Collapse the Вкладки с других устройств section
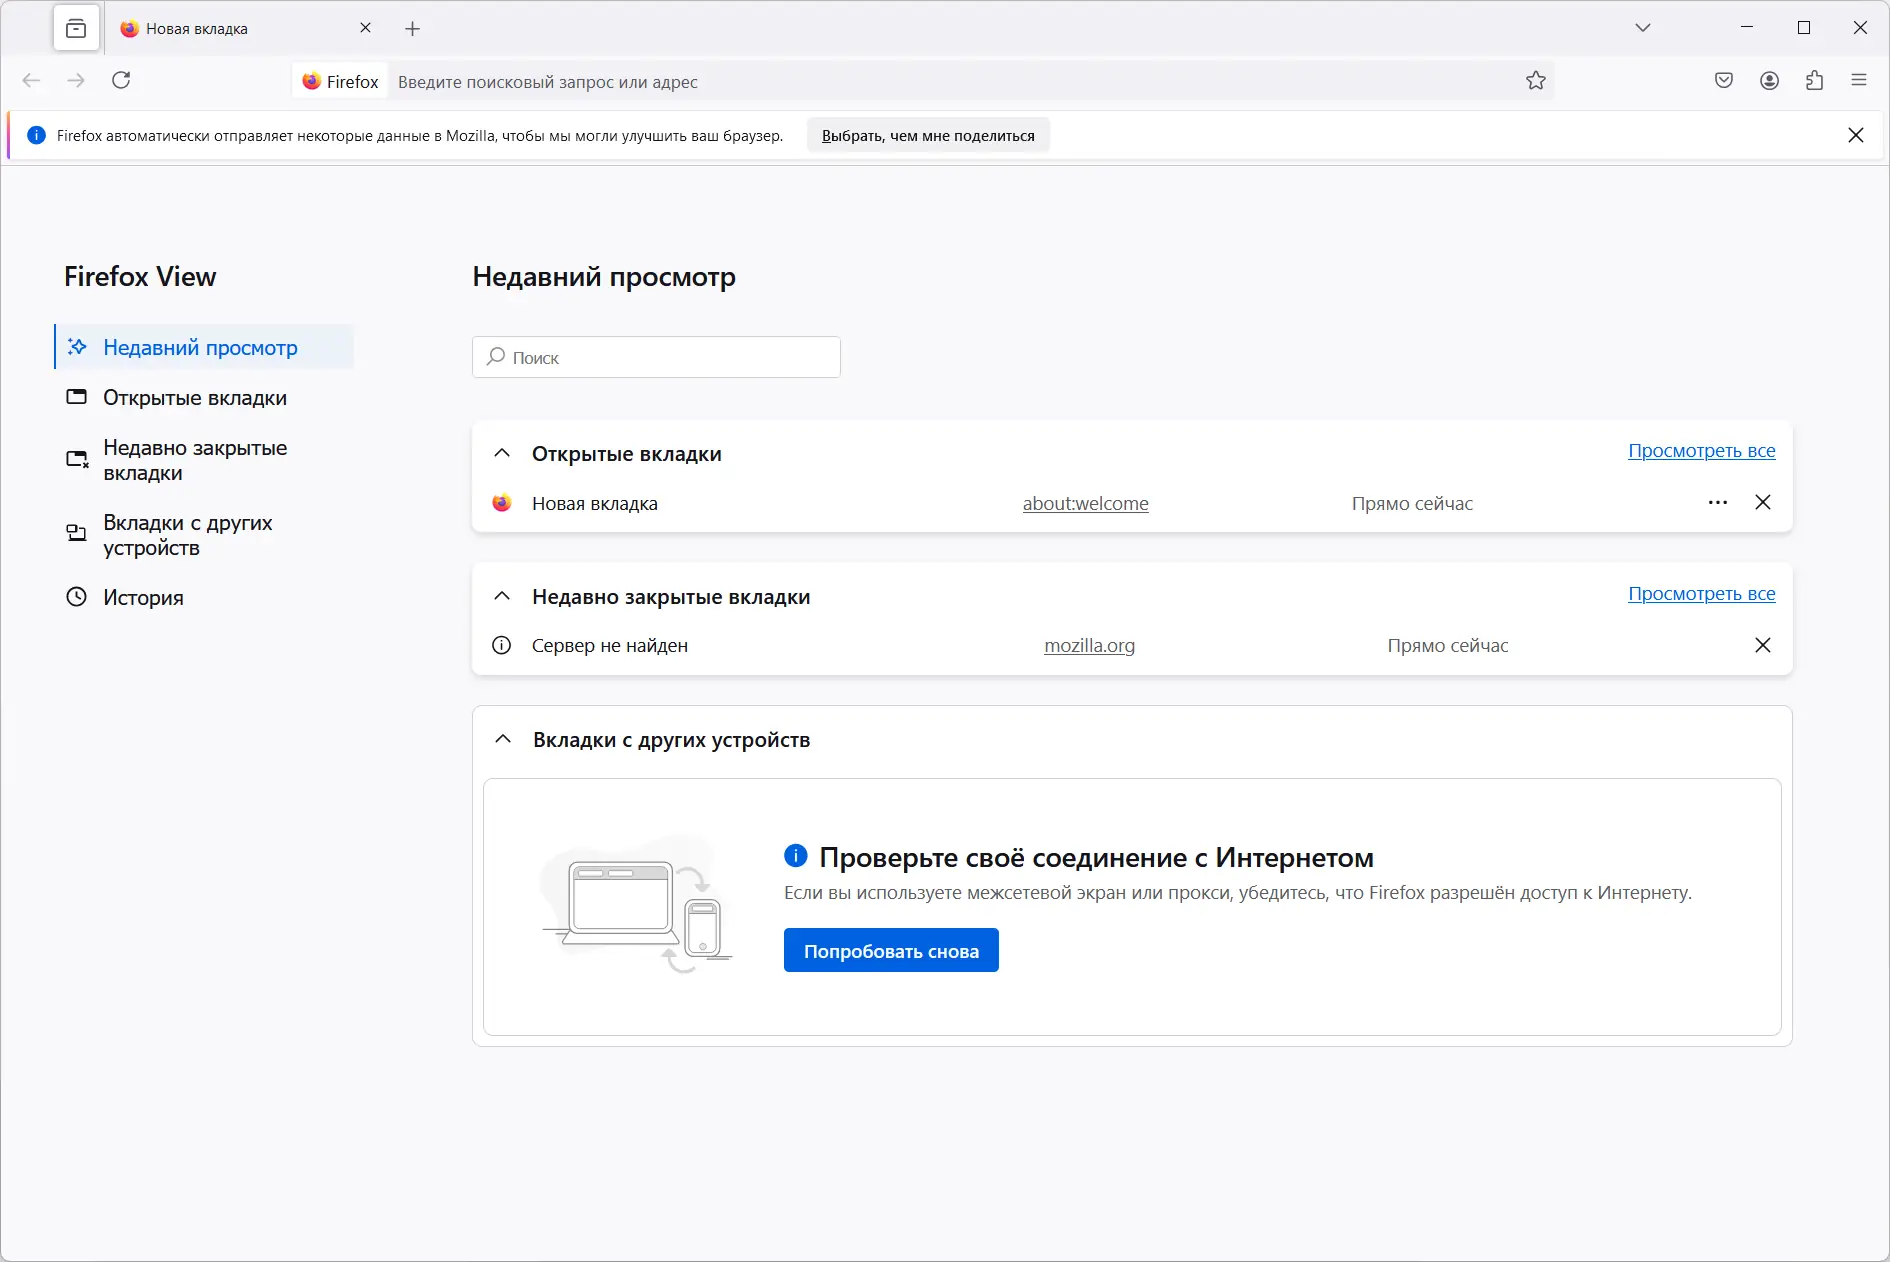The height and width of the screenshot is (1262, 1890). click(503, 740)
